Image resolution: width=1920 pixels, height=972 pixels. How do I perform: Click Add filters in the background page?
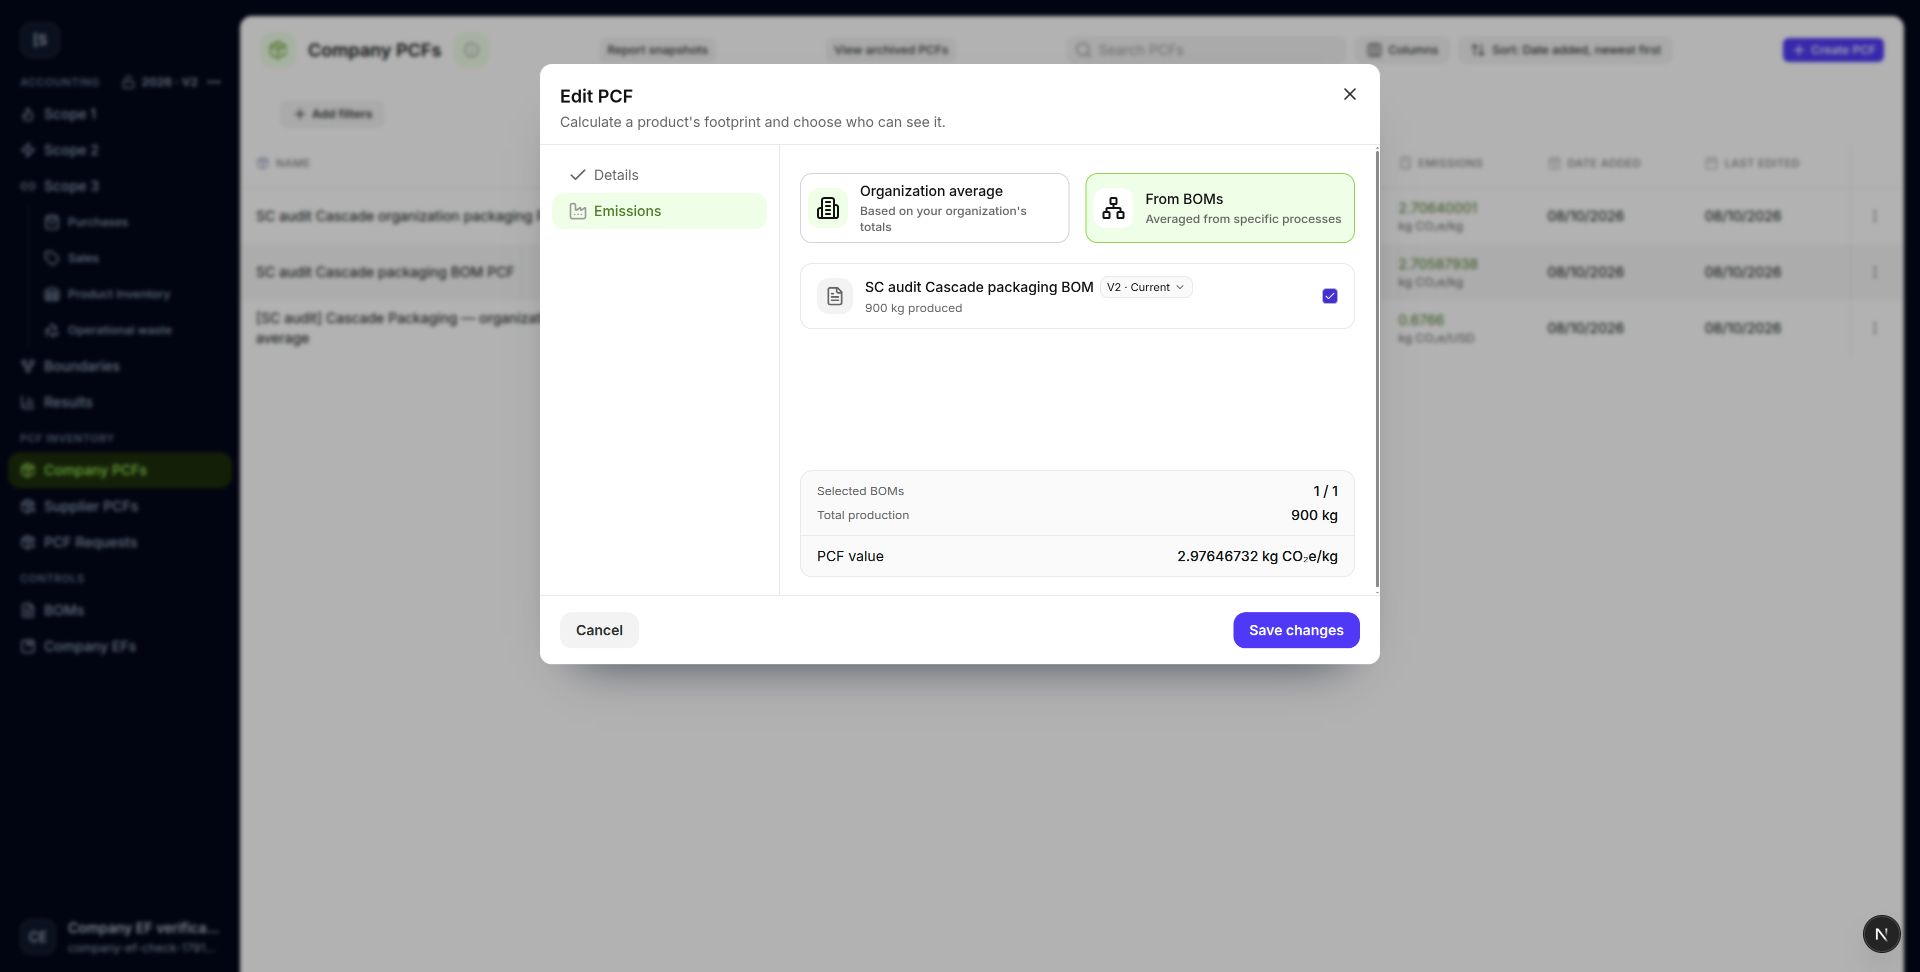click(x=332, y=114)
